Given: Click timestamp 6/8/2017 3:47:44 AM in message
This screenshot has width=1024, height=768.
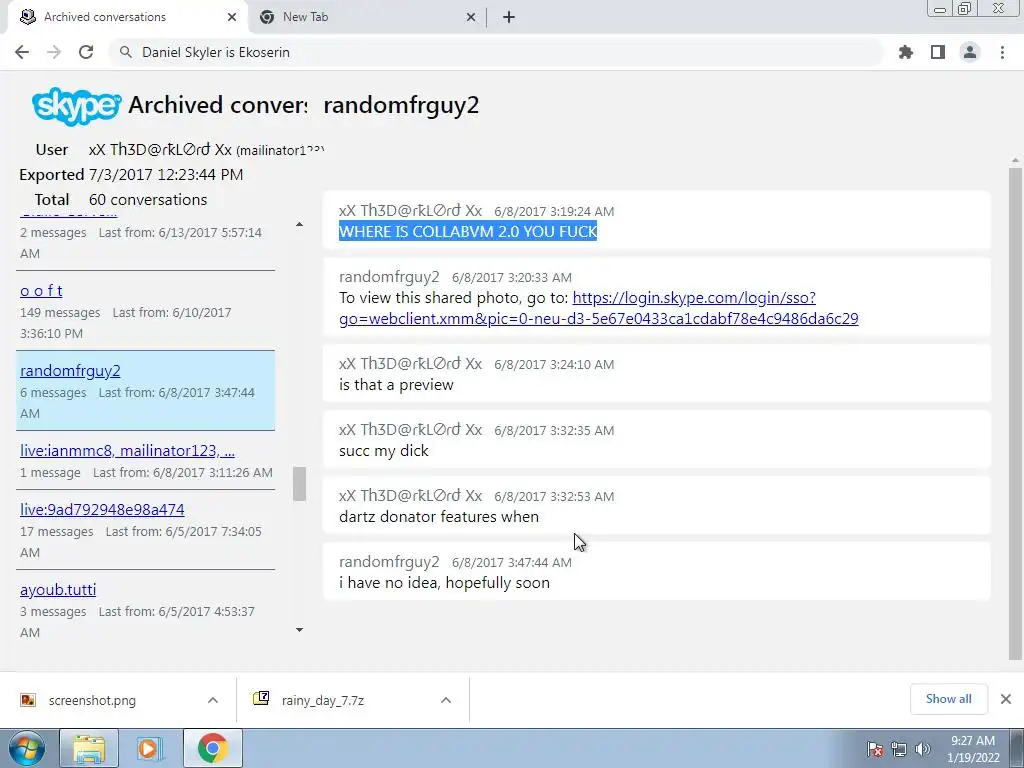Looking at the screenshot, I should (511, 562).
